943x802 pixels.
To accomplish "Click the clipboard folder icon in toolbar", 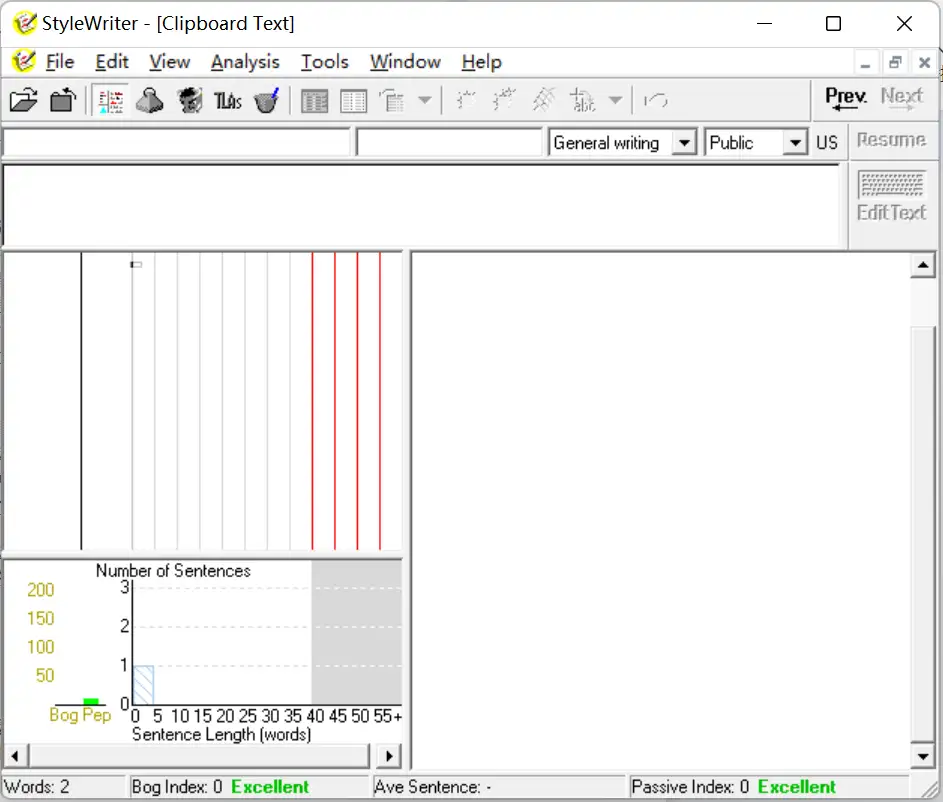I will (x=63, y=100).
